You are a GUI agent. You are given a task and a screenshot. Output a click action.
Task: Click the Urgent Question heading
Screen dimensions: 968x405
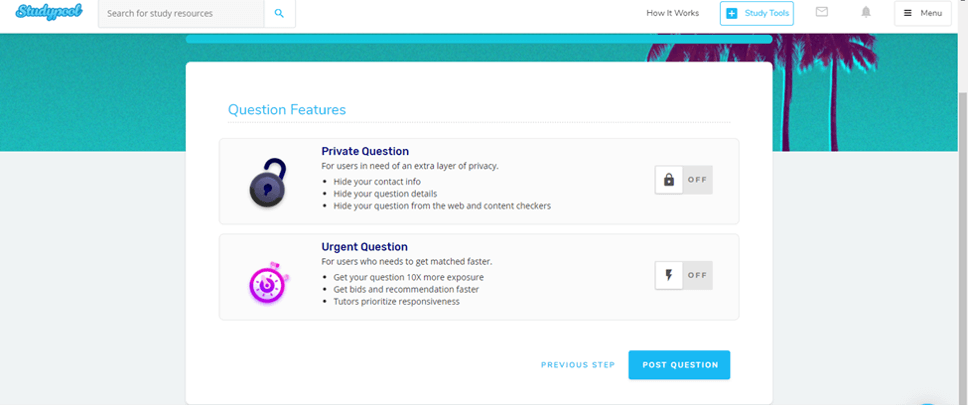[364, 247]
